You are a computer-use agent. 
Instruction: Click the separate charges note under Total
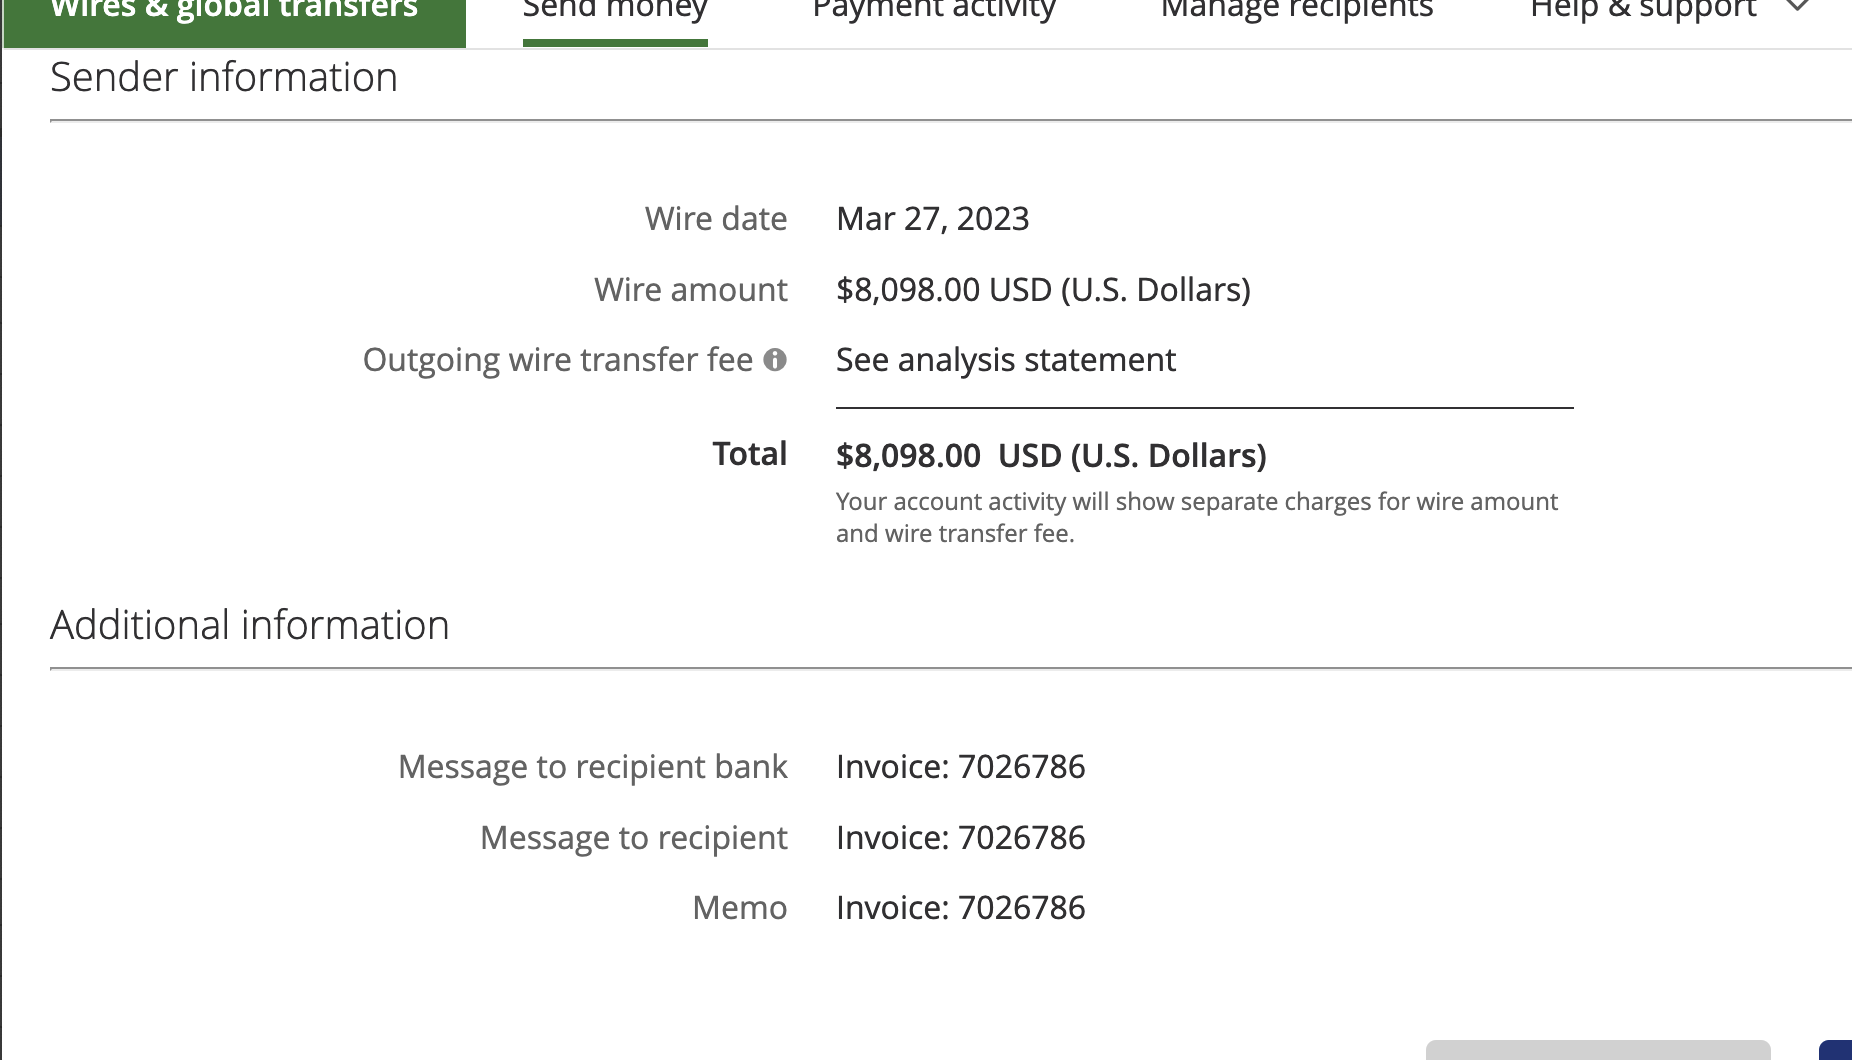pyautogui.click(x=1197, y=517)
